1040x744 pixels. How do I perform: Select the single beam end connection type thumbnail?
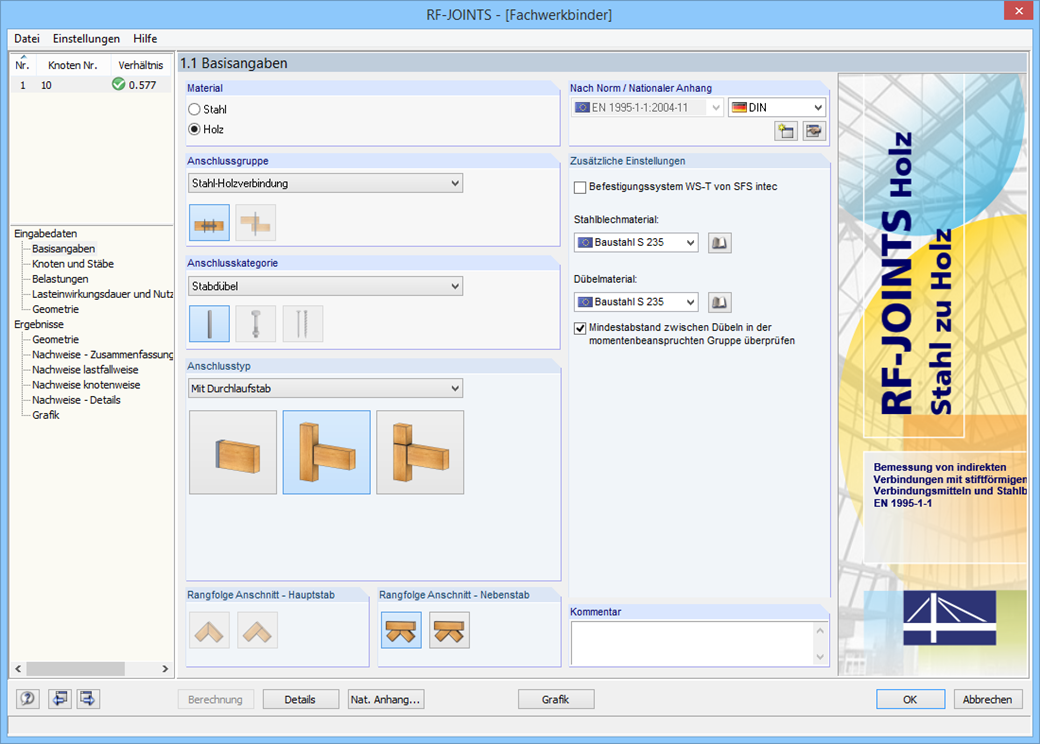point(233,452)
